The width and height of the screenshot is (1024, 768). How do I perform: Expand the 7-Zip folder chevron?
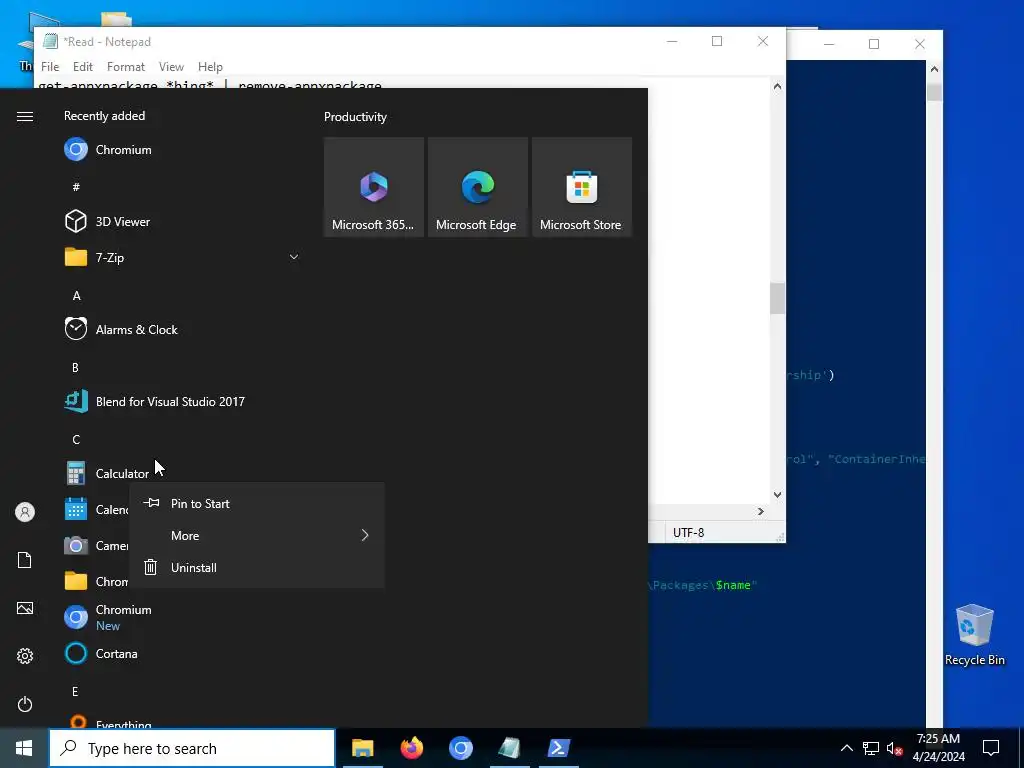(x=294, y=257)
